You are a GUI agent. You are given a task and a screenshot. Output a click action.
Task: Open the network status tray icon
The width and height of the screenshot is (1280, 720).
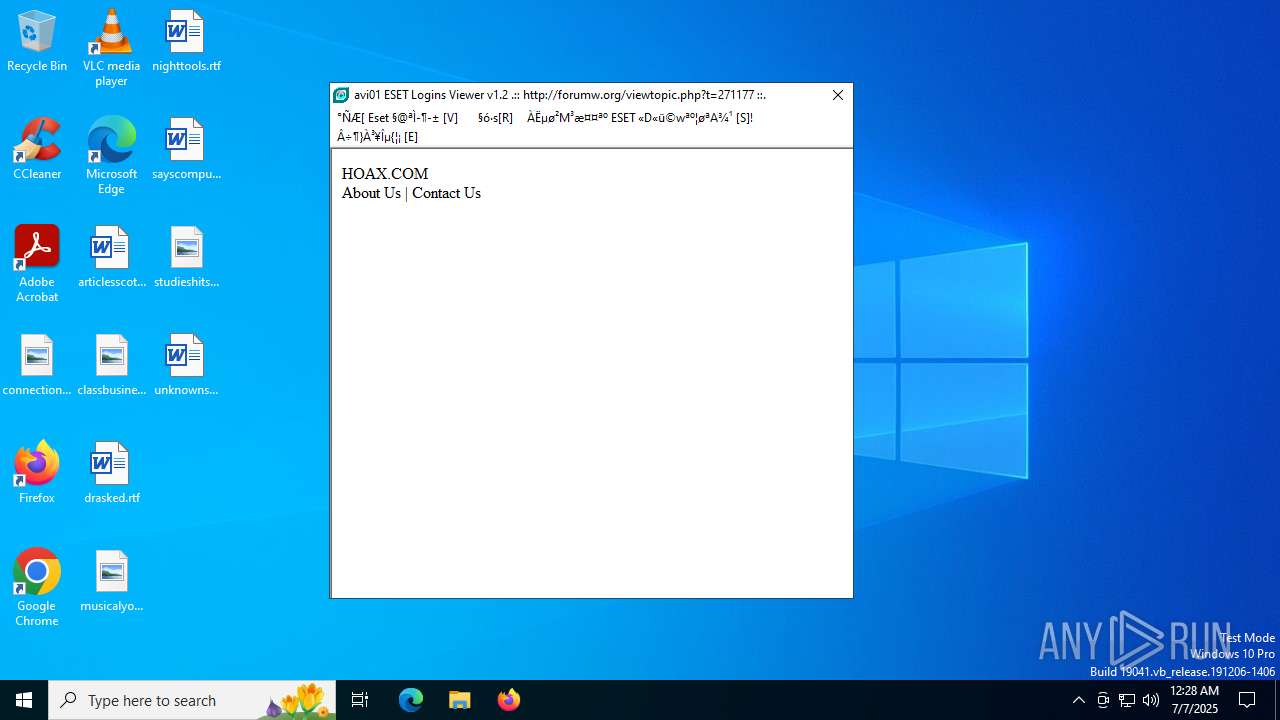click(1127, 700)
